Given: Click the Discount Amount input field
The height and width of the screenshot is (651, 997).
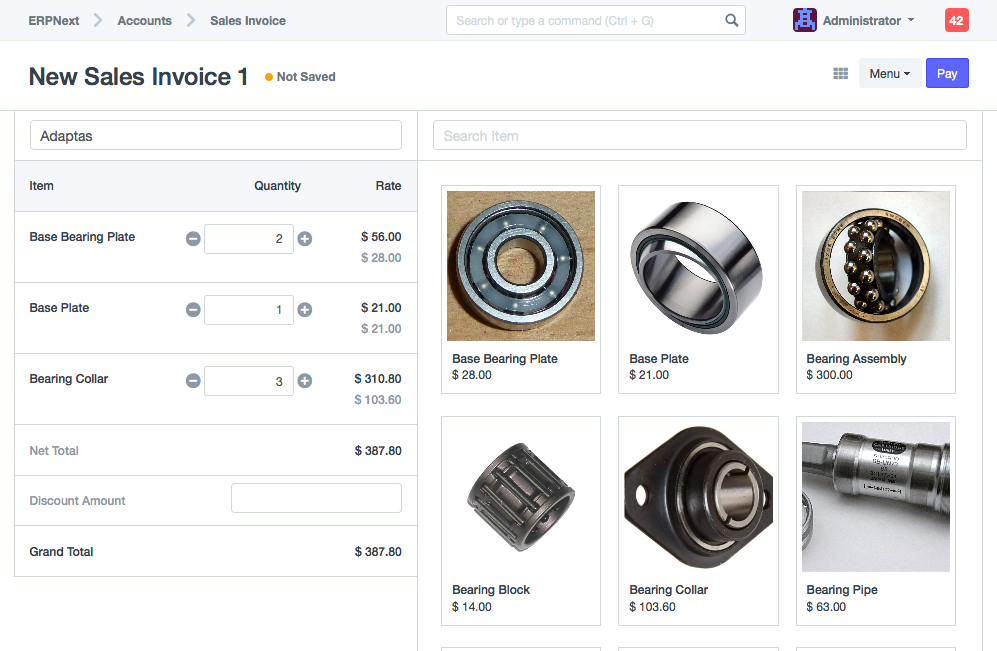Looking at the screenshot, I should click(316, 498).
